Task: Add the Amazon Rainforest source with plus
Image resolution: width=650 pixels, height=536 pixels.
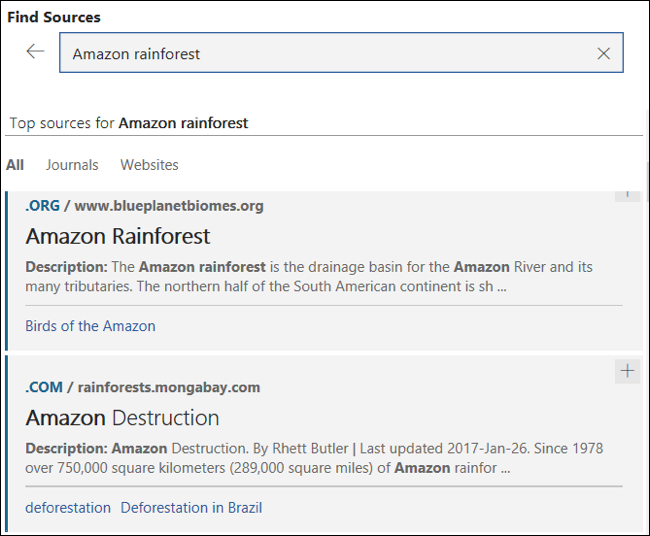Action: coord(627,193)
